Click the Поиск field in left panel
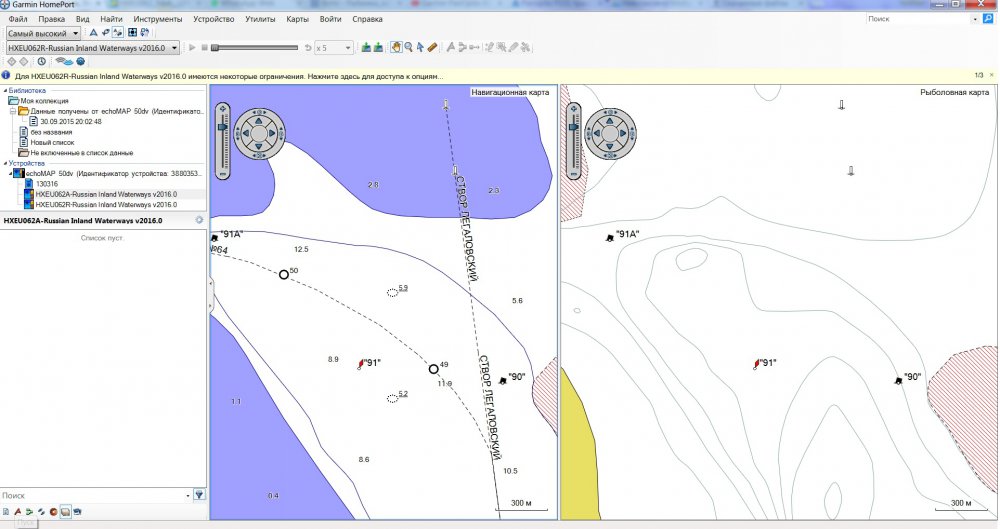 tap(92, 495)
